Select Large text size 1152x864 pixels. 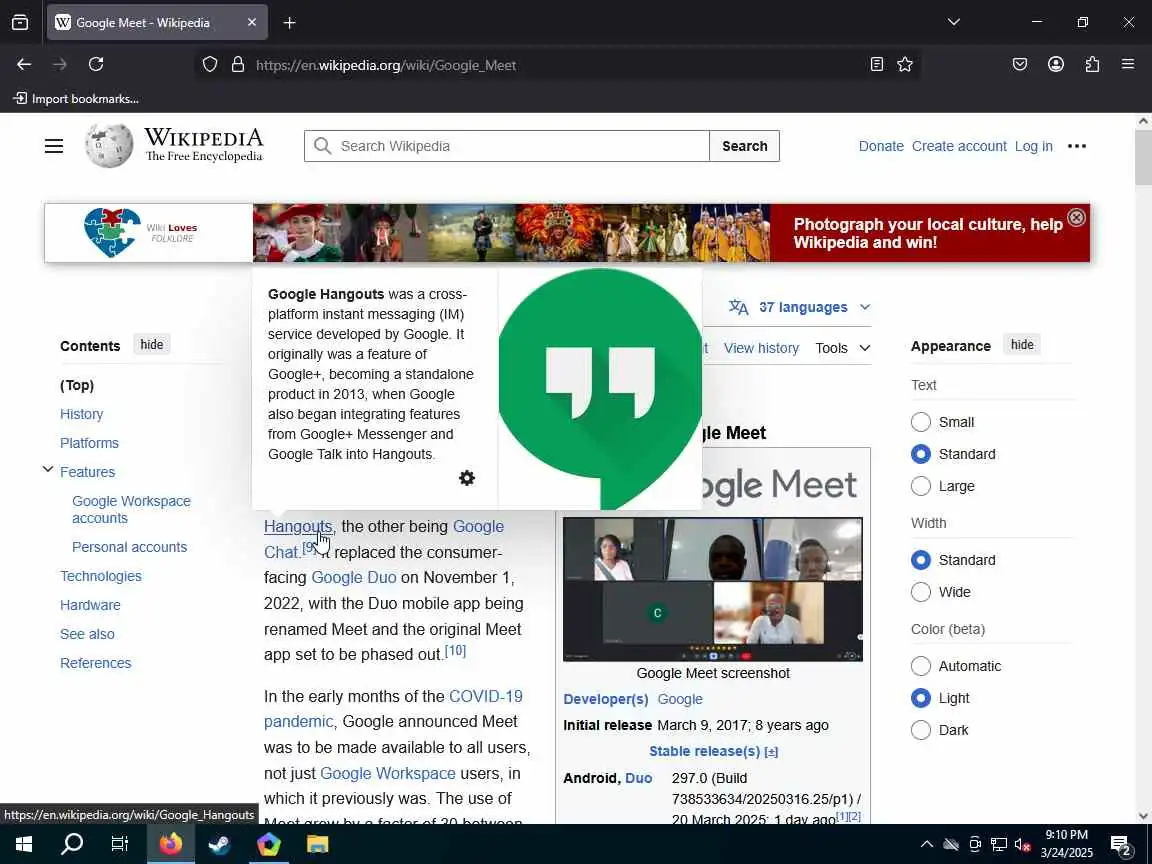921,486
